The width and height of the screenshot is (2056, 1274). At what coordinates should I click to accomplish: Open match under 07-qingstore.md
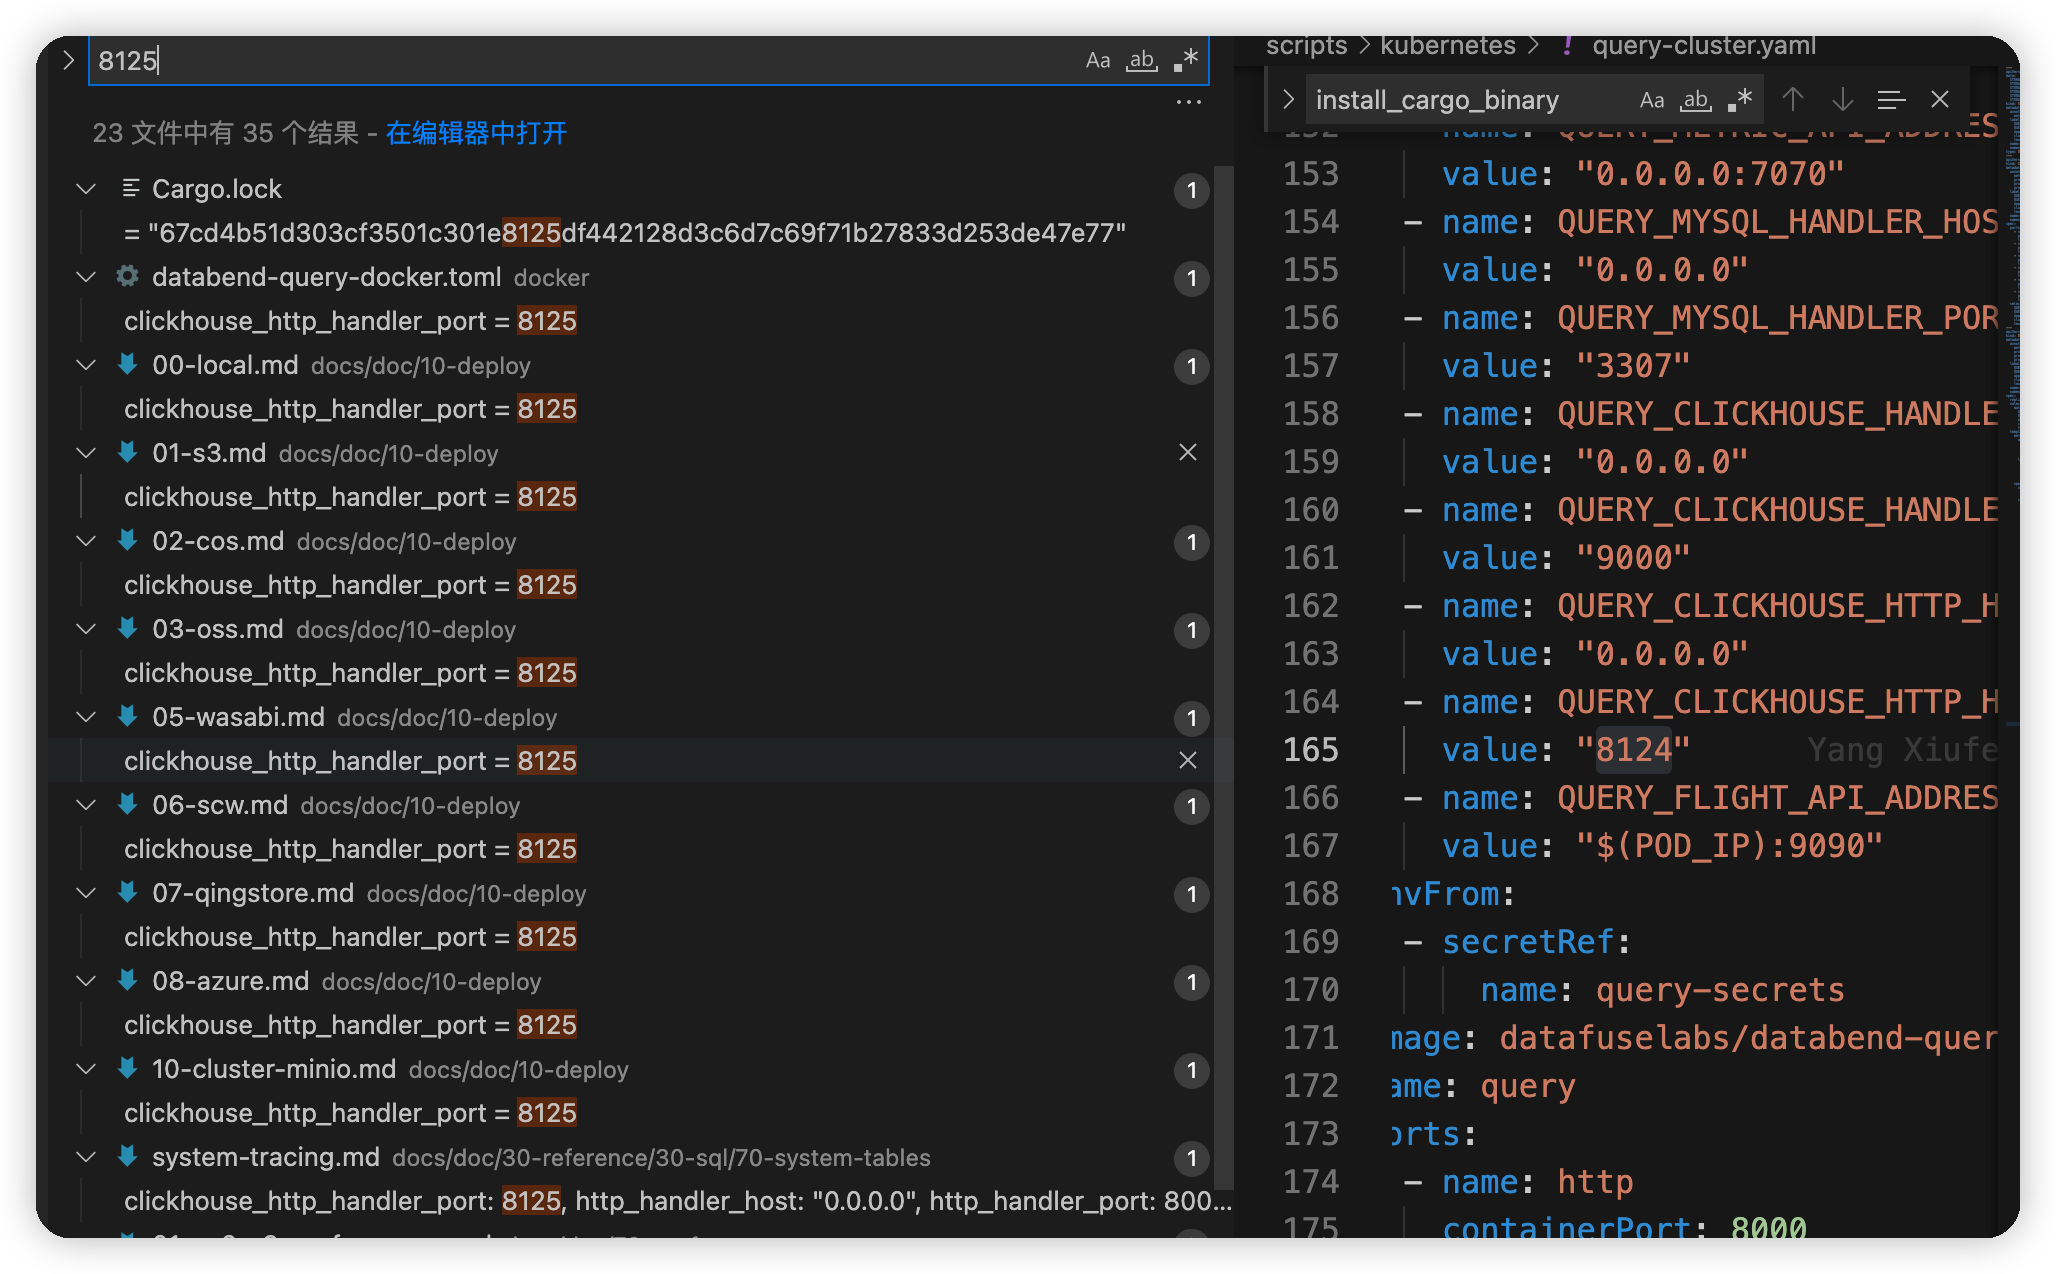(x=350, y=937)
